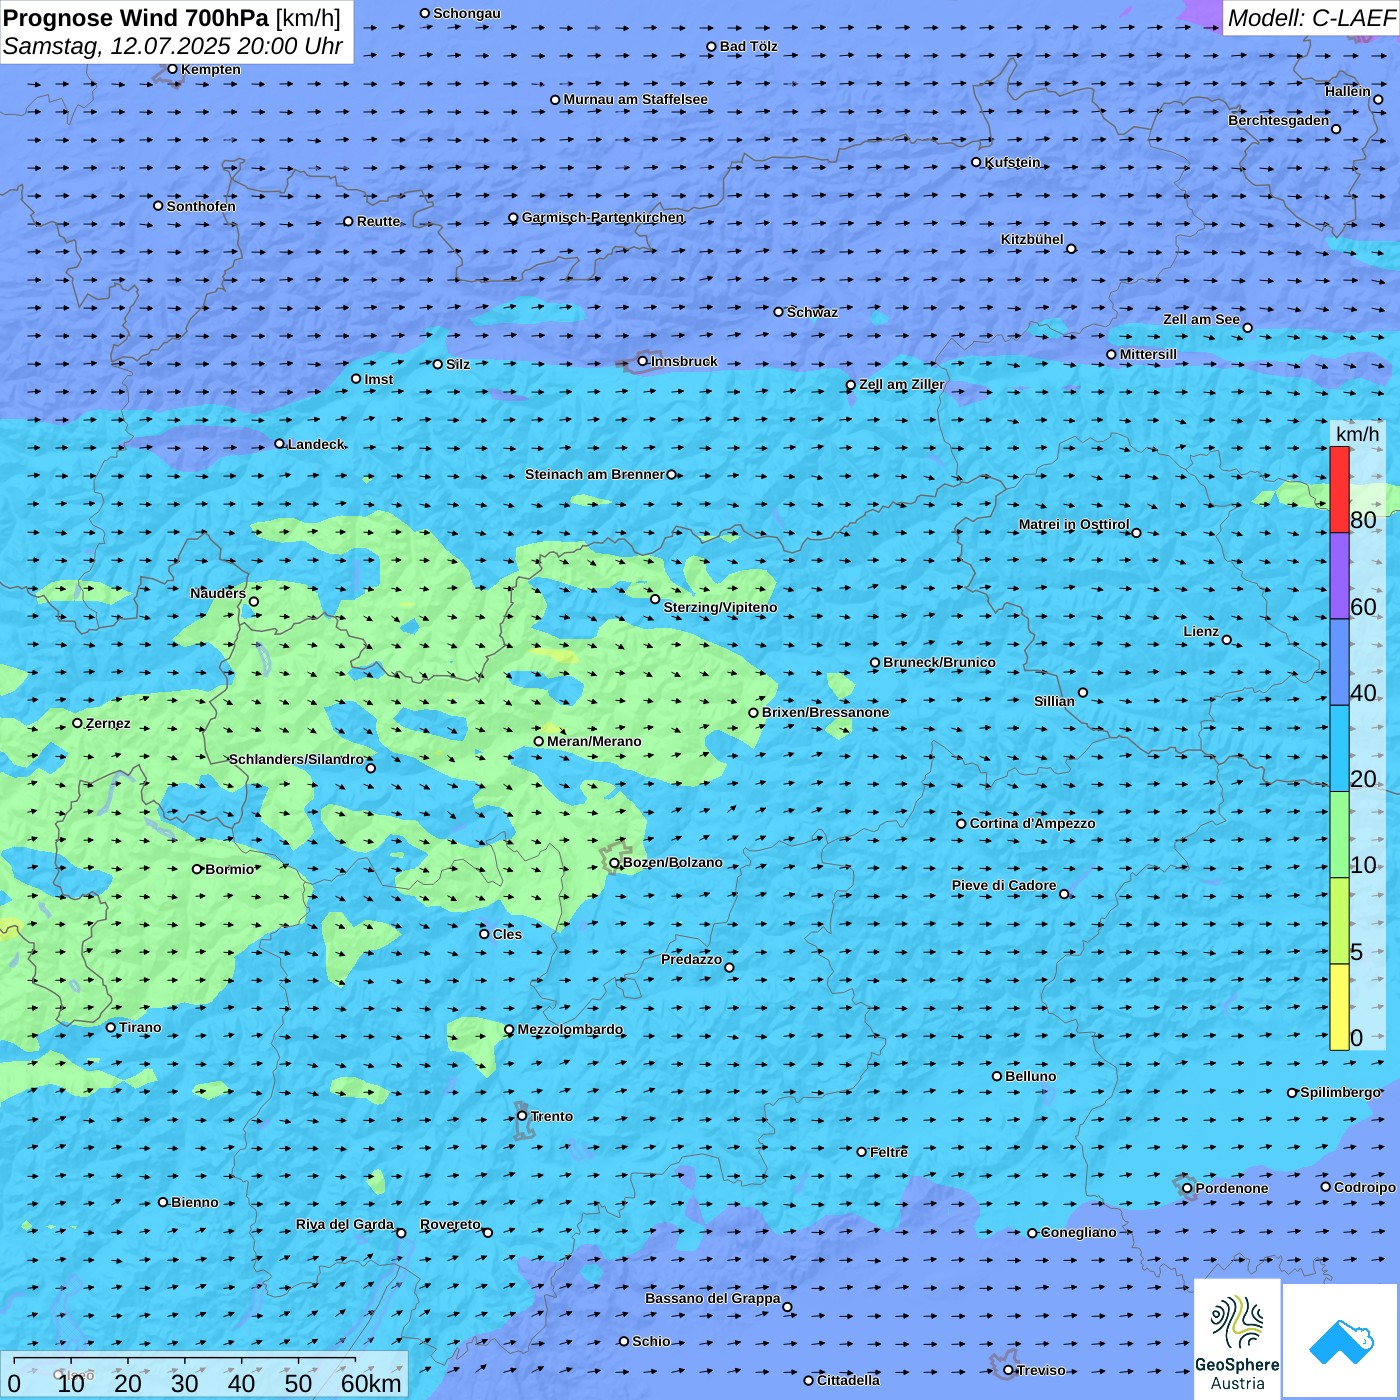Click the Mezzolombardo label
1400x1400 pixels.
pos(570,1029)
